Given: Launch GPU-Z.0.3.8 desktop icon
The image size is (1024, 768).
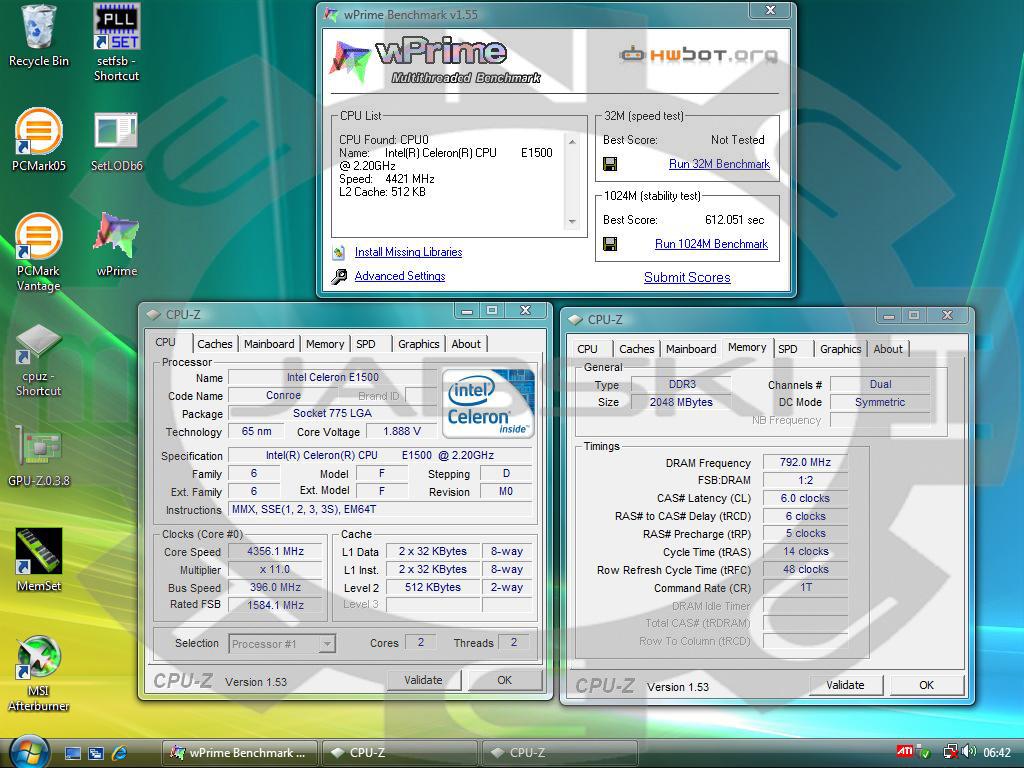Looking at the screenshot, I should coord(39,456).
